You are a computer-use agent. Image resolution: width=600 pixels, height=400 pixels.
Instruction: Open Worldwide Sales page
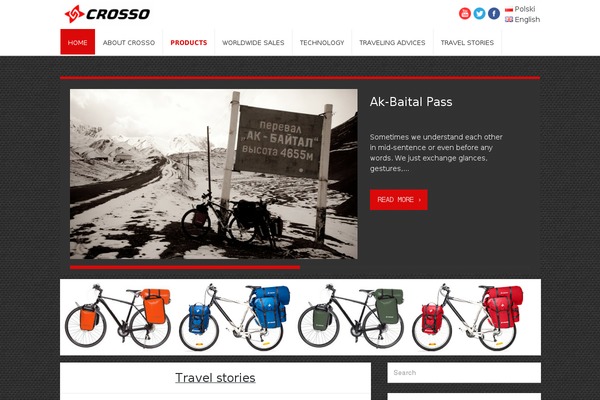[253, 42]
